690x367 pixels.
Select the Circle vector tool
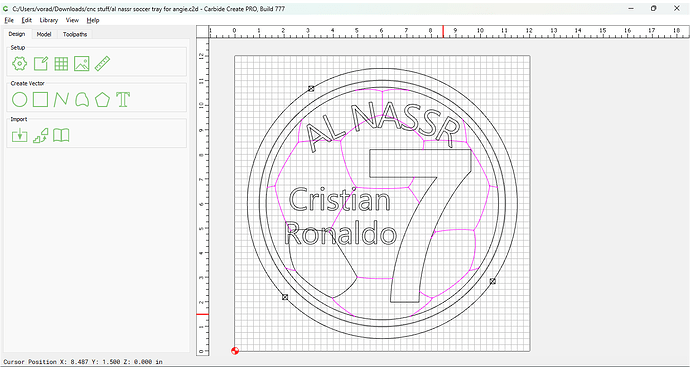(x=19, y=100)
